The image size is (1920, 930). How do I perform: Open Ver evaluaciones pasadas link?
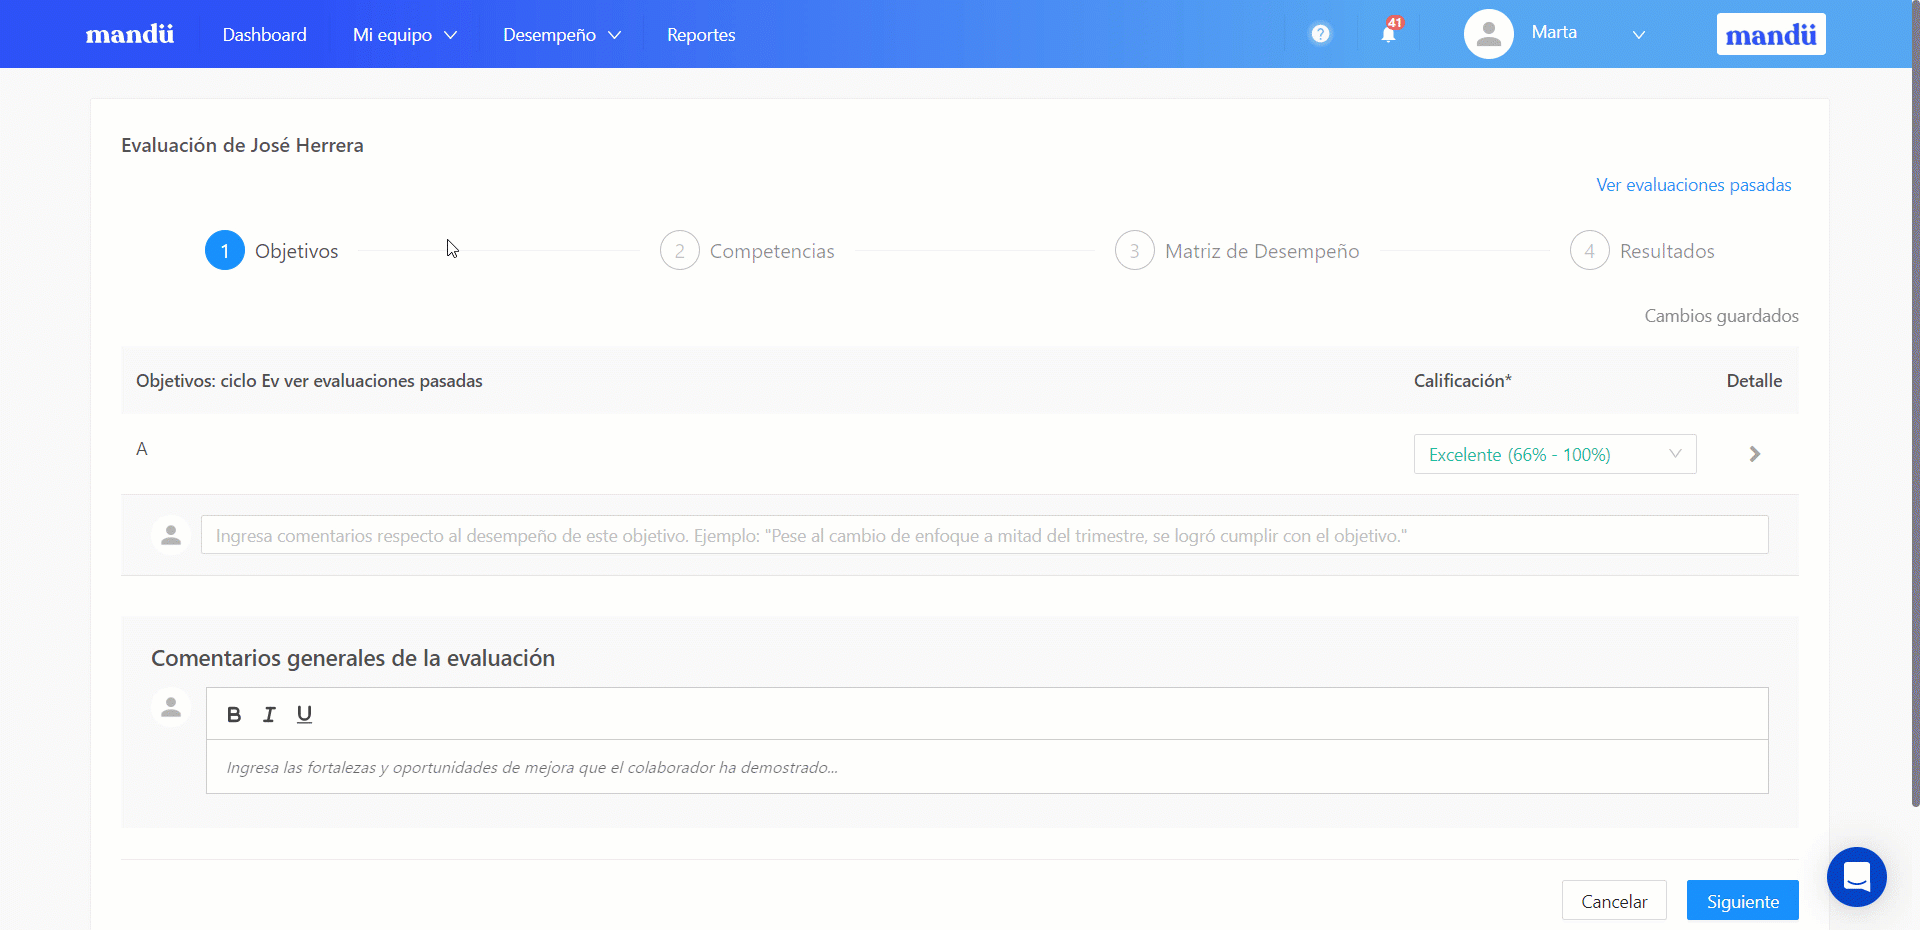tap(1694, 185)
